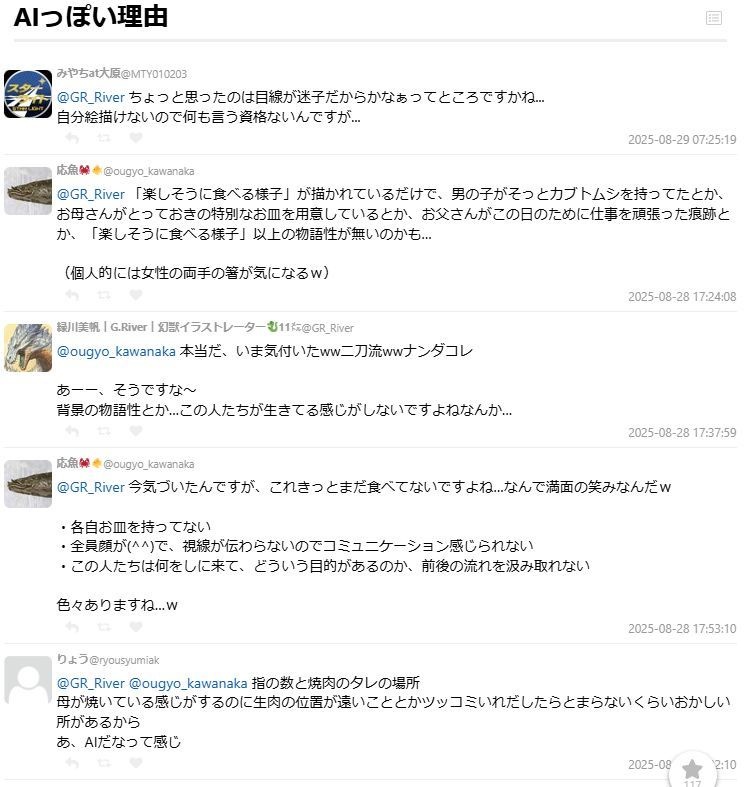Click the りょう default gray avatar
751x787 pixels.
(28, 680)
